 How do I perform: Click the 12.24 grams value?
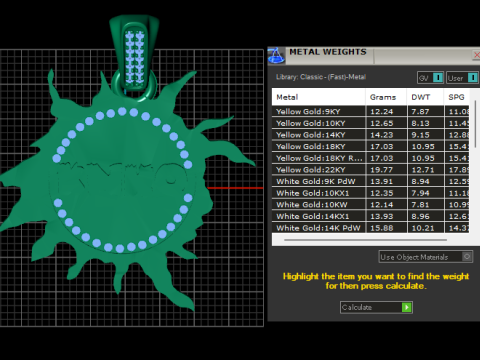(382, 112)
